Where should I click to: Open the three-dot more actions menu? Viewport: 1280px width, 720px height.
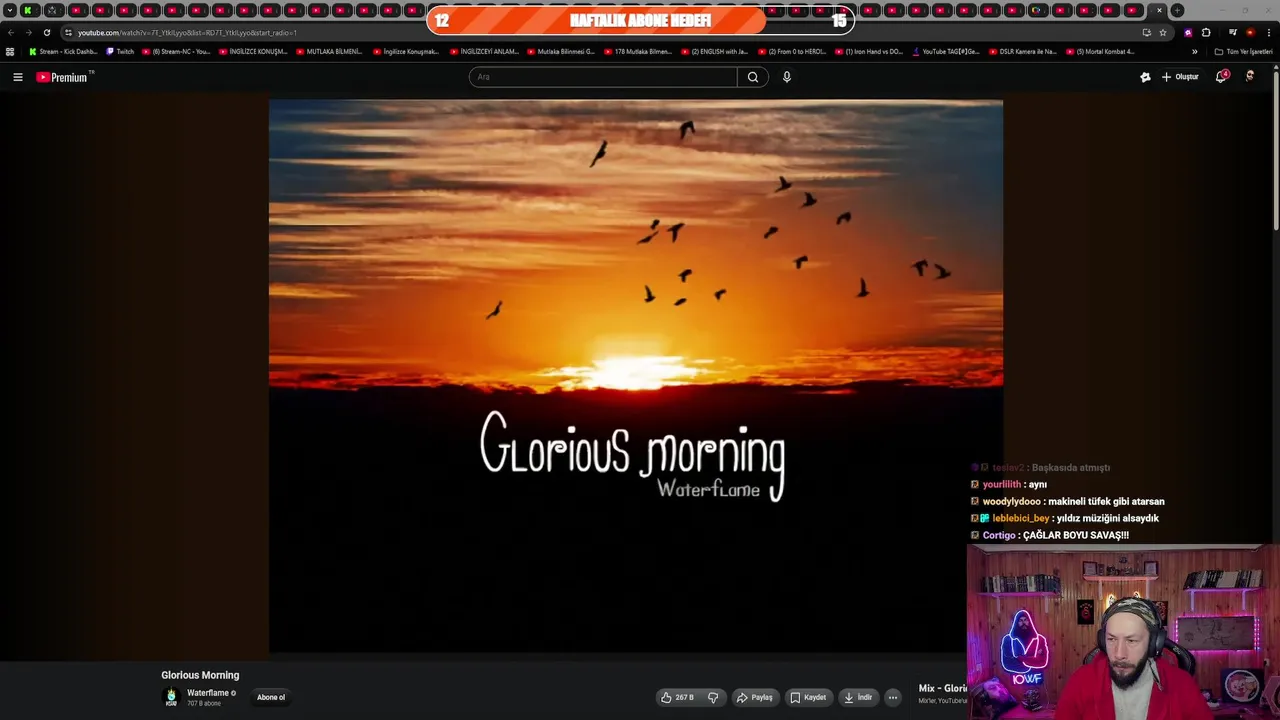(x=893, y=697)
